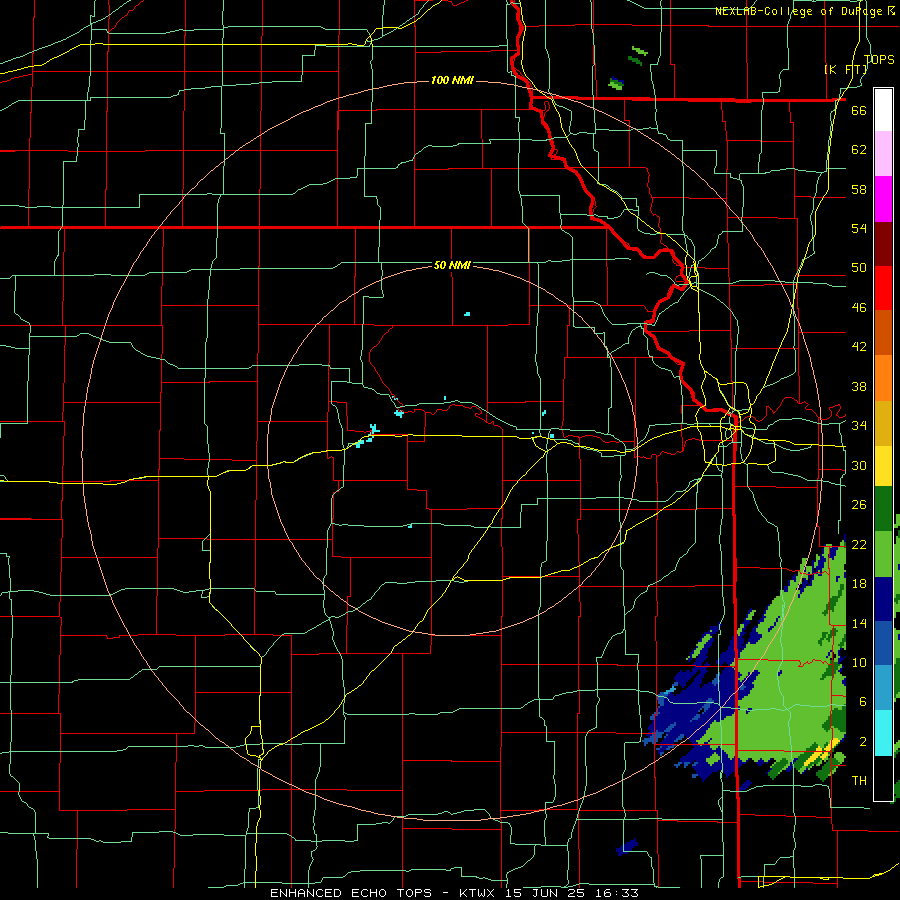
Task: Click the 18 value on the scale
Action: coord(859,584)
